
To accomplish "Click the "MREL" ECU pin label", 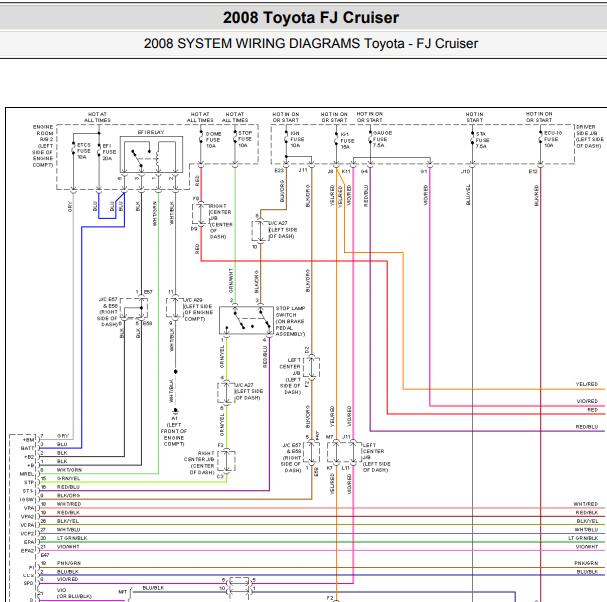I will tap(27, 474).
